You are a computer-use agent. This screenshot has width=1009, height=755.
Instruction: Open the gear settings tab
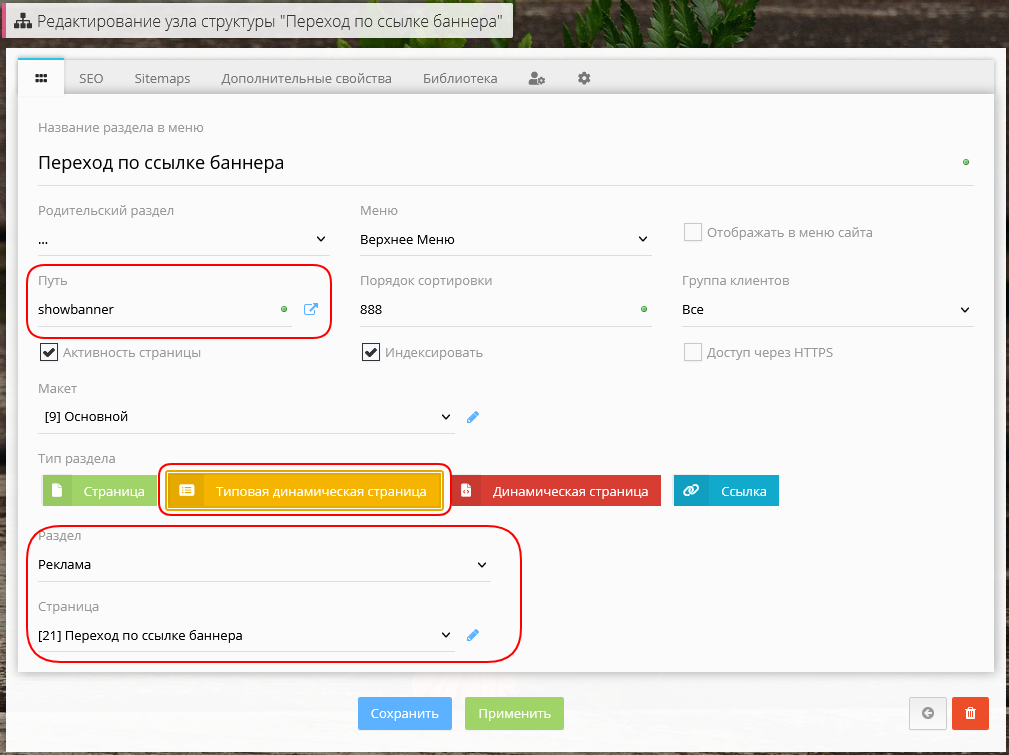click(584, 78)
